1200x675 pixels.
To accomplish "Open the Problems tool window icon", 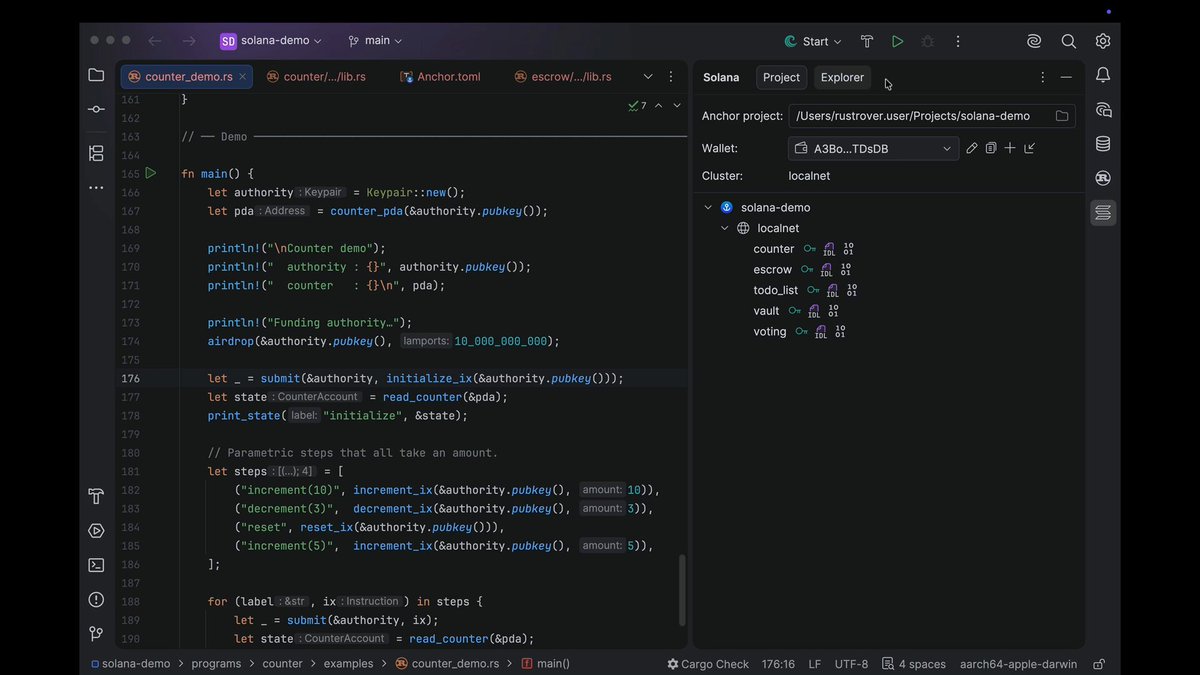I will click(x=96, y=599).
